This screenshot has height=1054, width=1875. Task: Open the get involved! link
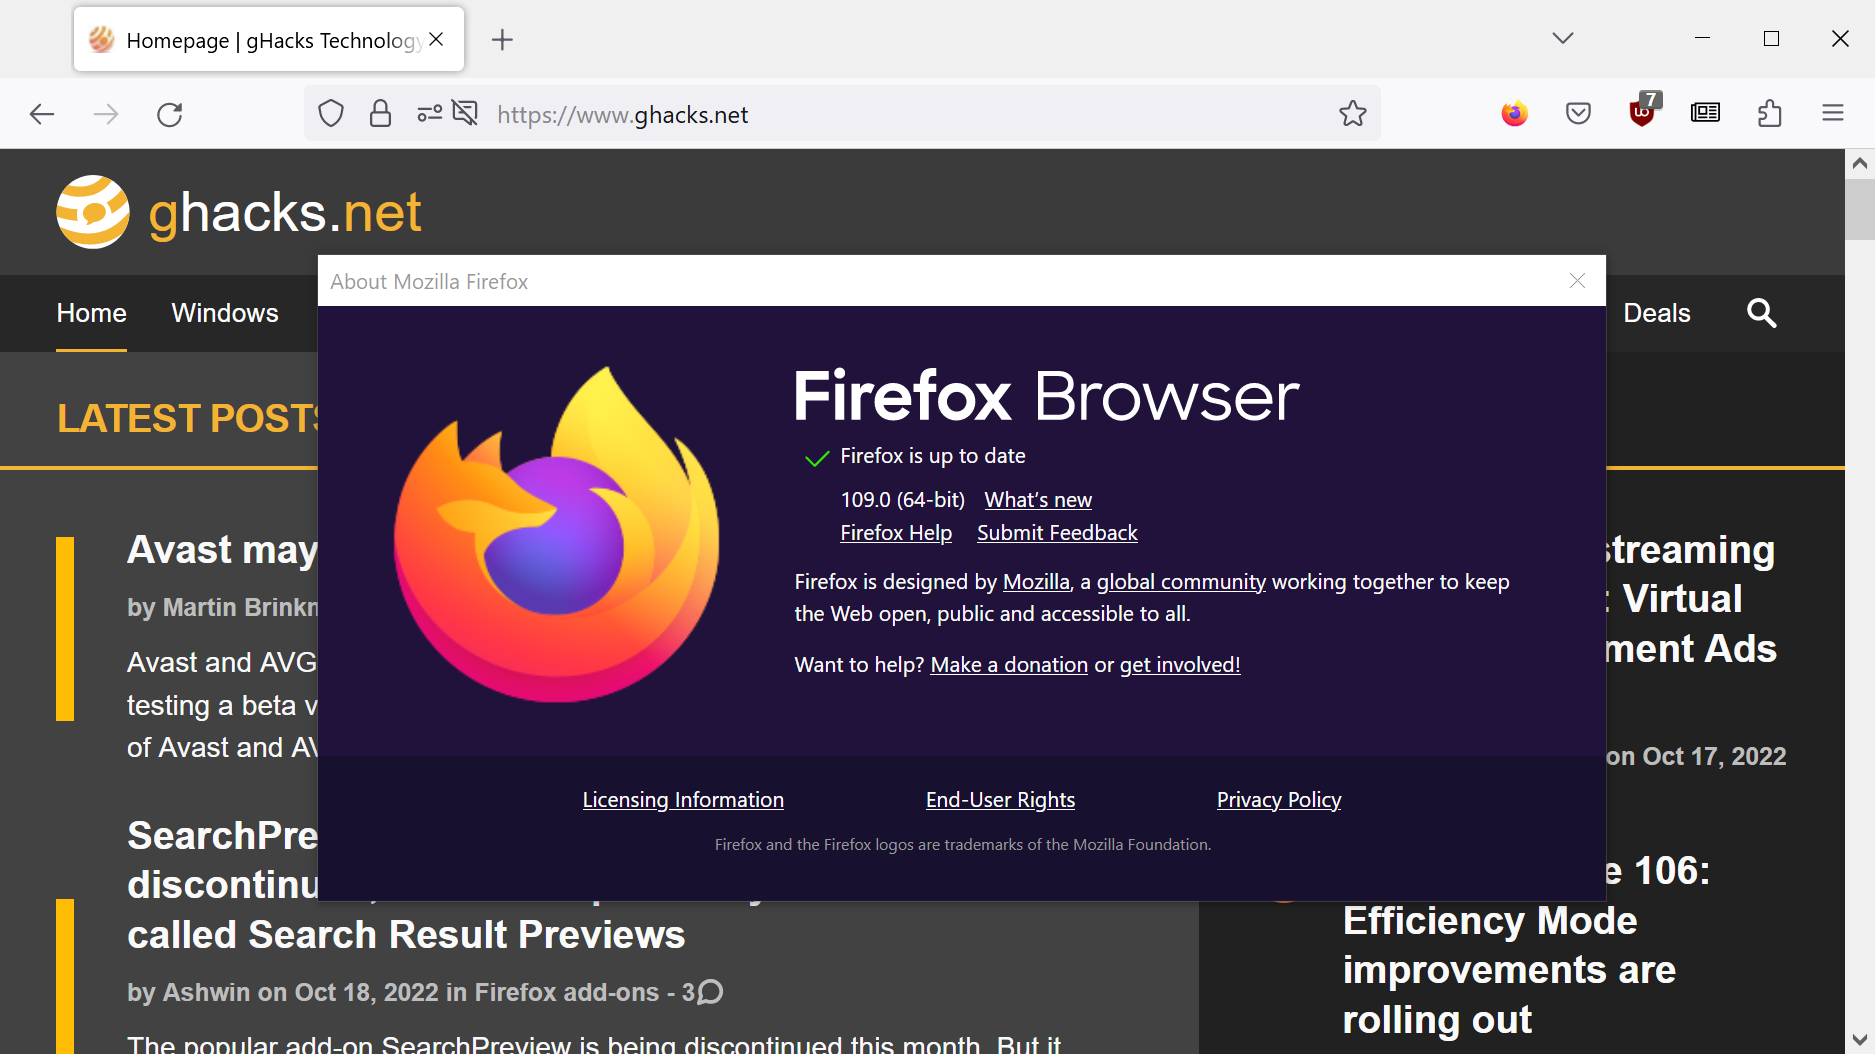coord(1180,665)
